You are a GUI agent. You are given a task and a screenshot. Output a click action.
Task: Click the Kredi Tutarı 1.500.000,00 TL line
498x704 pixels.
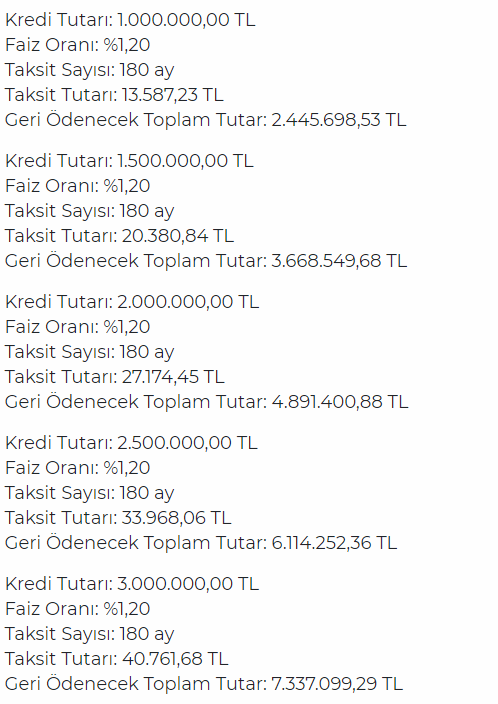129,161
